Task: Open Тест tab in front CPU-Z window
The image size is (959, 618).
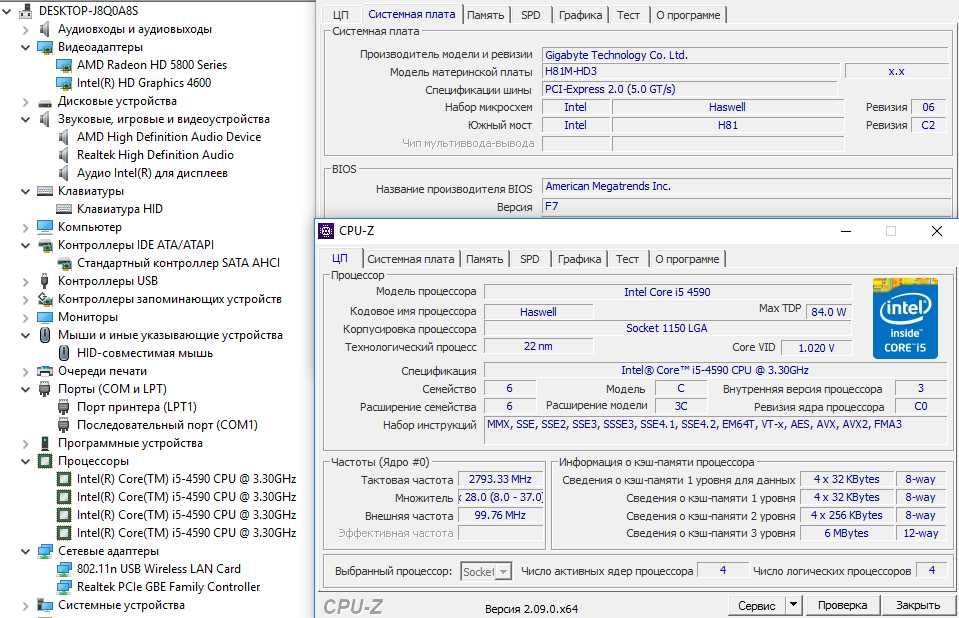Action: coord(627,259)
